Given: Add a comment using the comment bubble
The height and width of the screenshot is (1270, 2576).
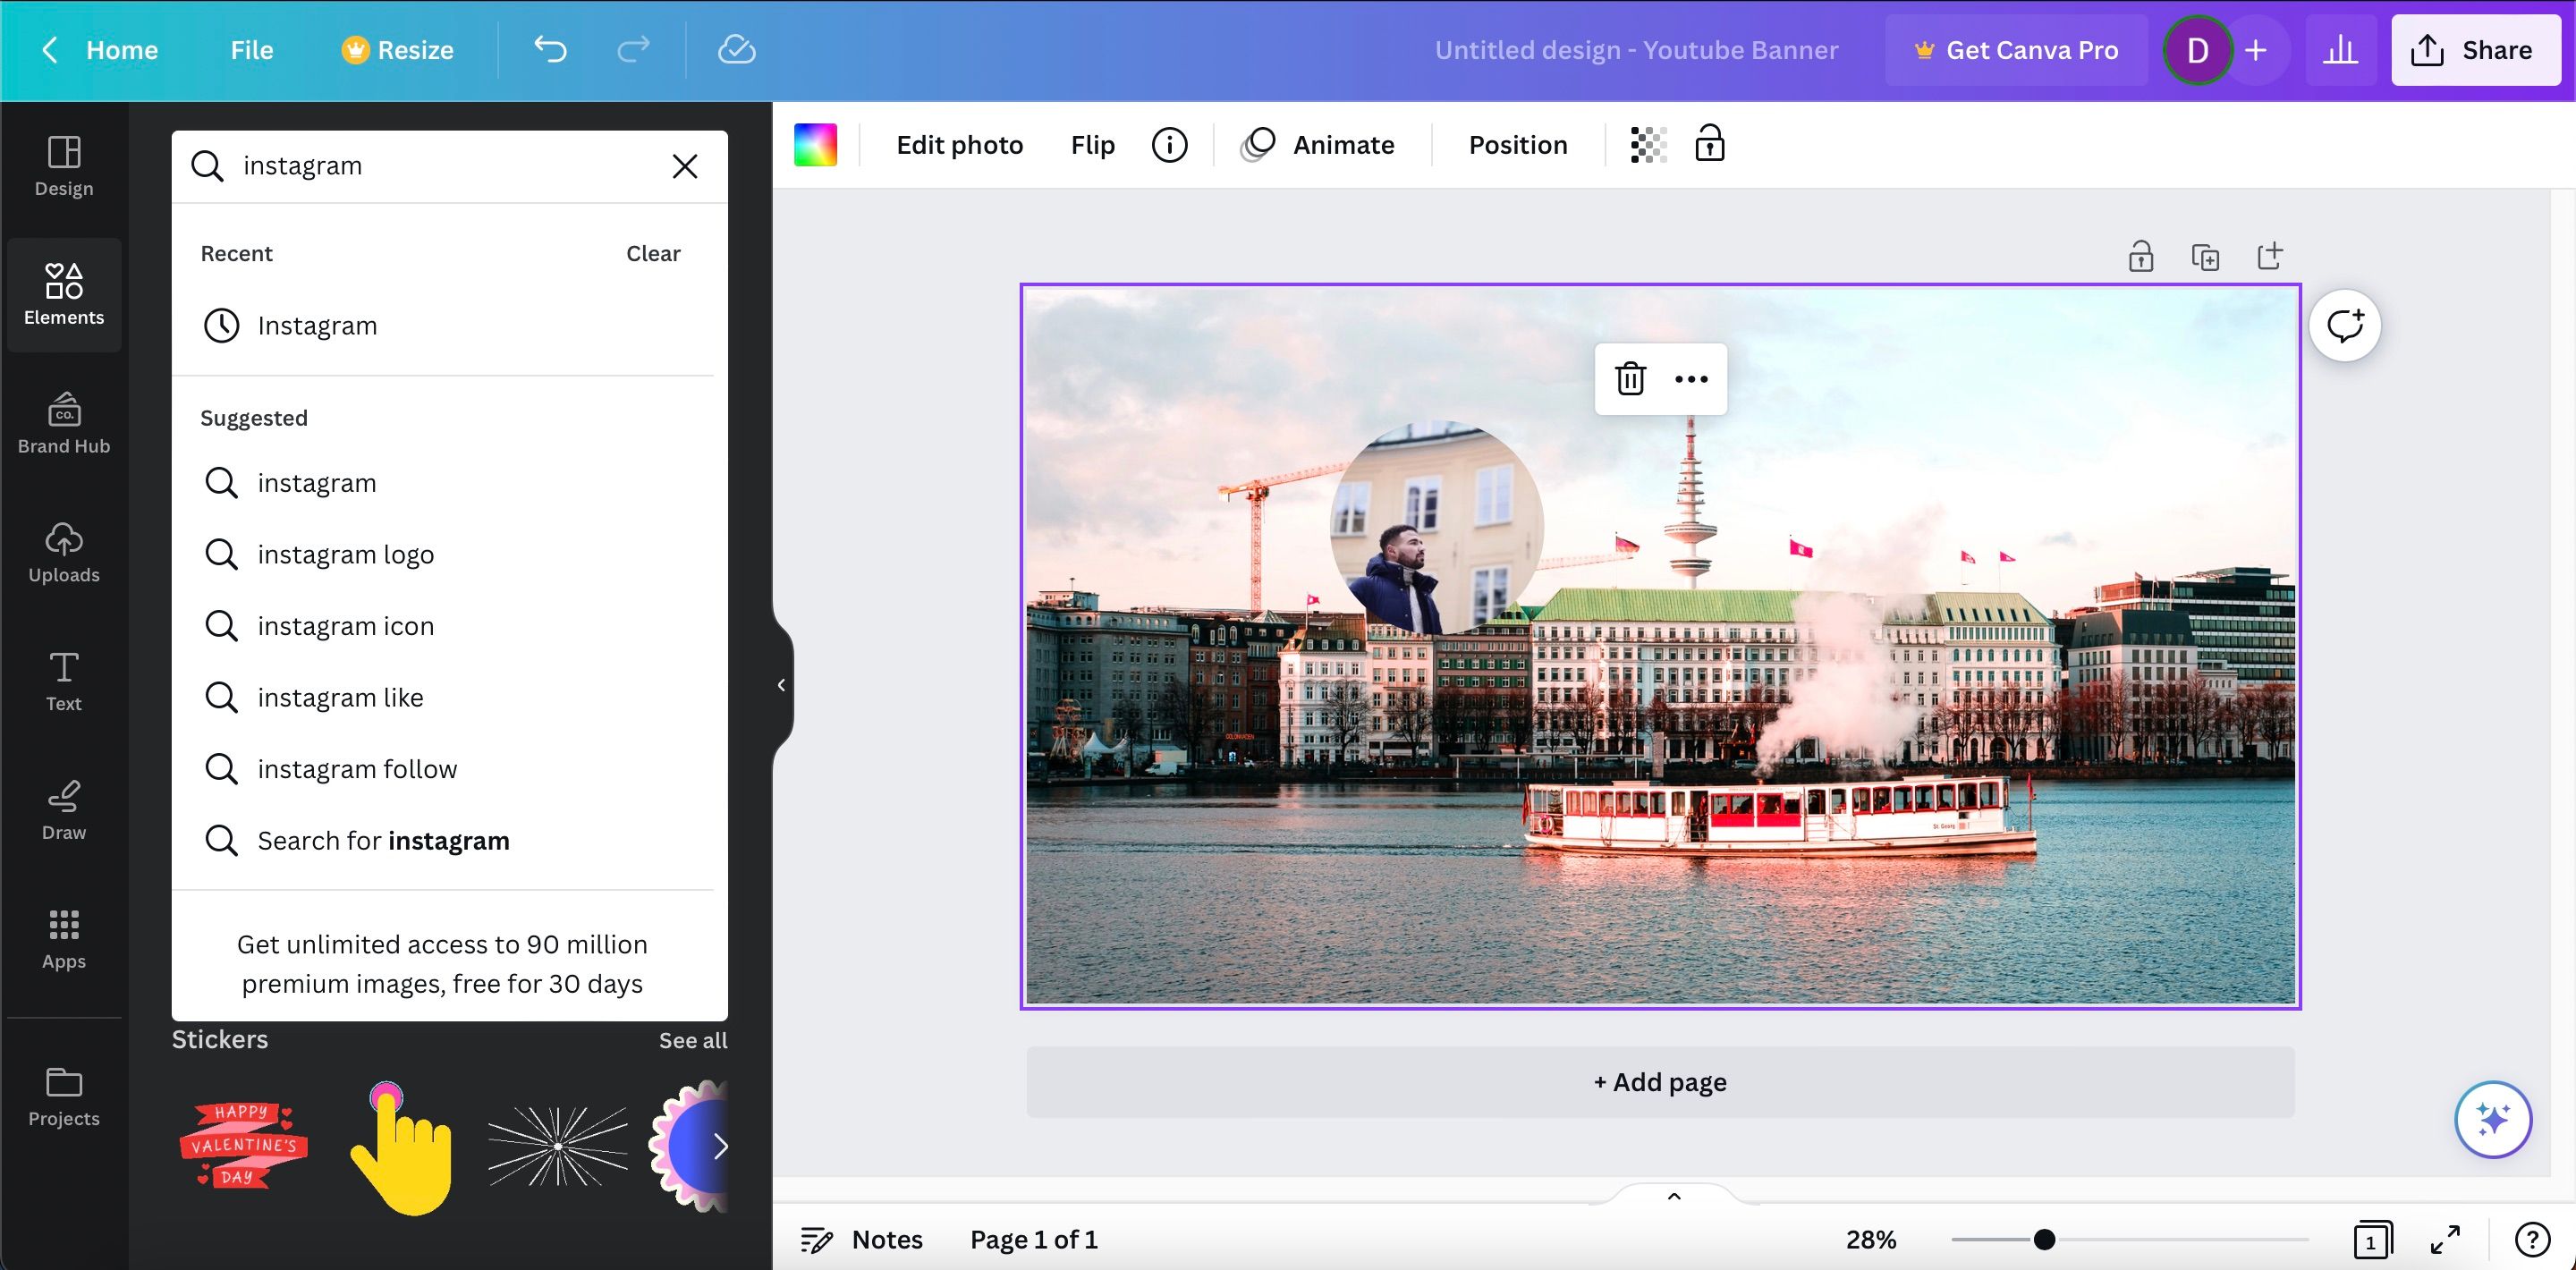Looking at the screenshot, I should [2345, 324].
